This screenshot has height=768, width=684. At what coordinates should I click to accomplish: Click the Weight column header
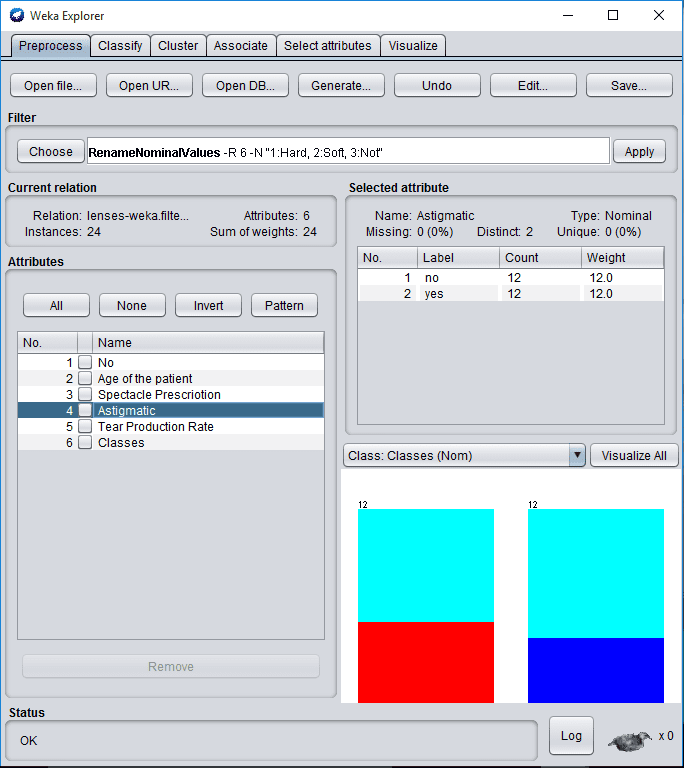(x=622, y=258)
